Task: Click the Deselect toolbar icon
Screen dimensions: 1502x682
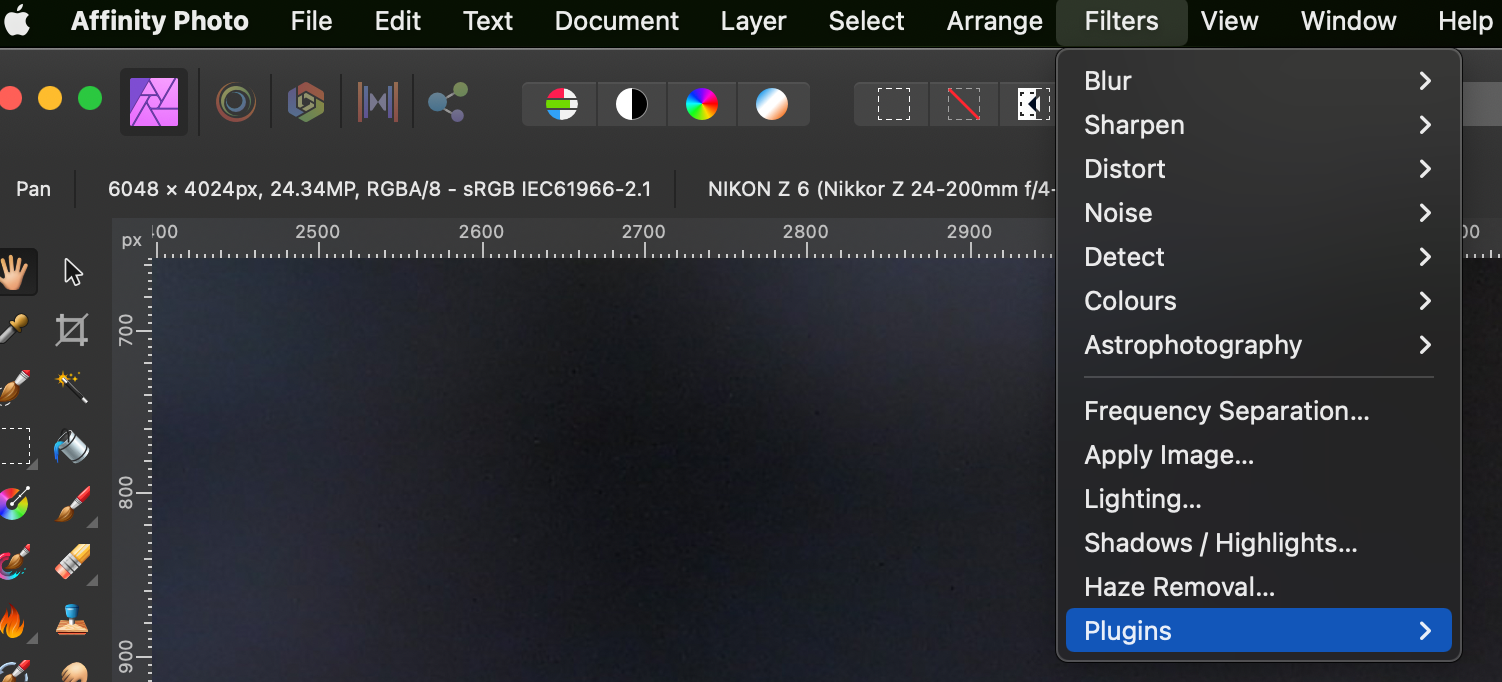Action: tap(963, 104)
